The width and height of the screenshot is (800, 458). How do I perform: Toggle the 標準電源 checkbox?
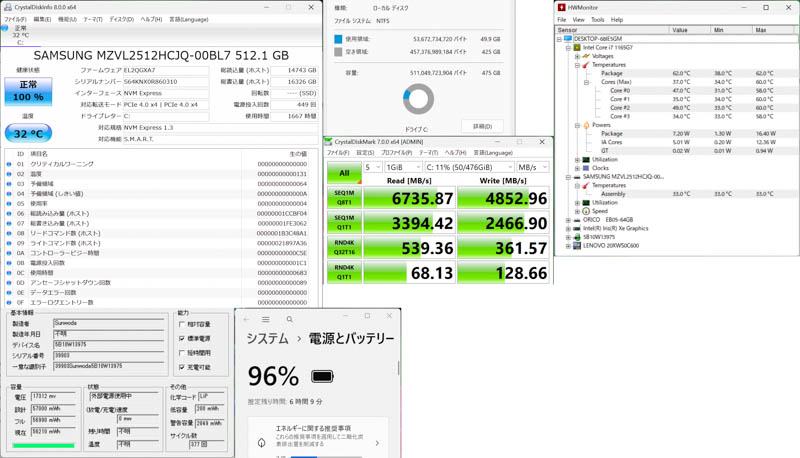182,339
